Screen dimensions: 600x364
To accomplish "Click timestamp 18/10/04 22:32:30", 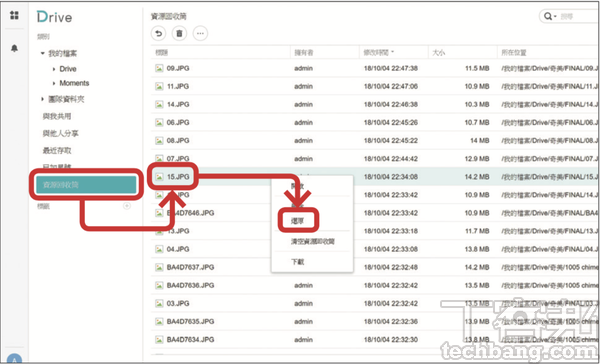I will point(390,340).
